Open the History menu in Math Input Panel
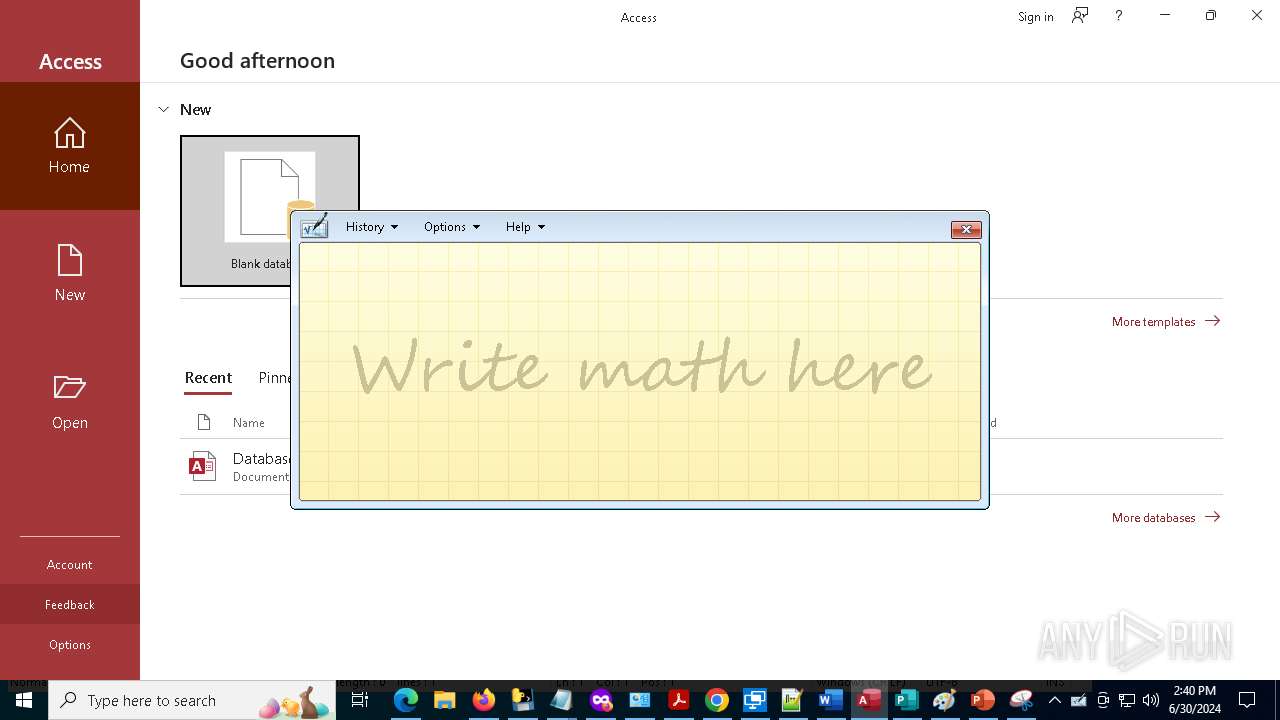Image resolution: width=1280 pixels, height=720 pixels. pyautogui.click(x=371, y=227)
